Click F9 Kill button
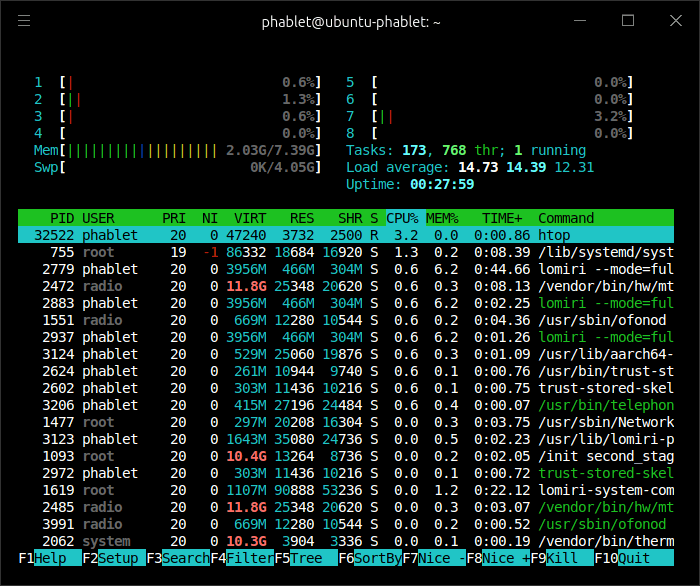 coord(562,558)
